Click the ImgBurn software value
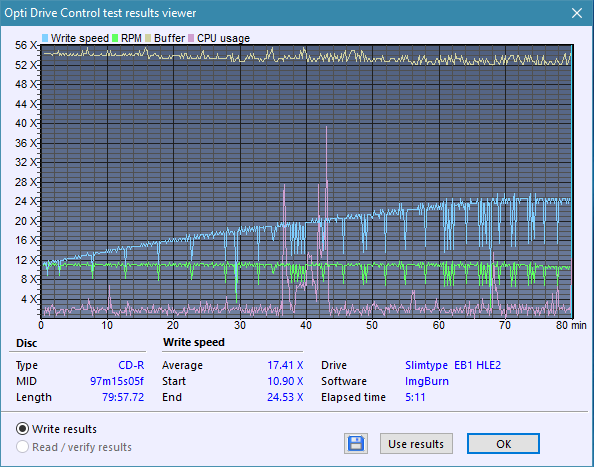Viewport: 594px width, 467px height. pos(427,381)
